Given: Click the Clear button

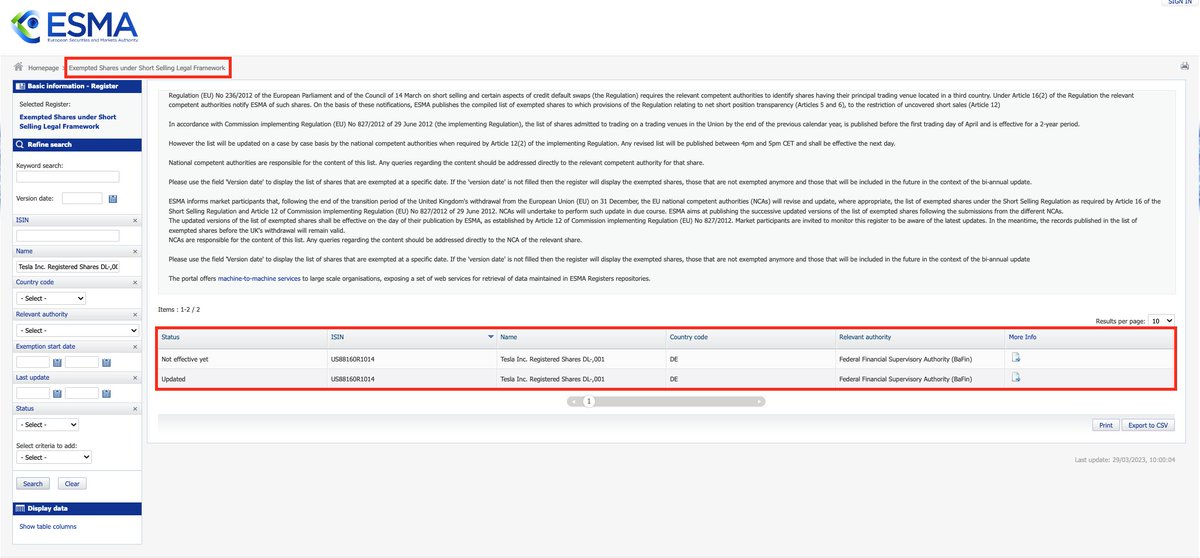Looking at the screenshot, I should pyautogui.click(x=72, y=483).
